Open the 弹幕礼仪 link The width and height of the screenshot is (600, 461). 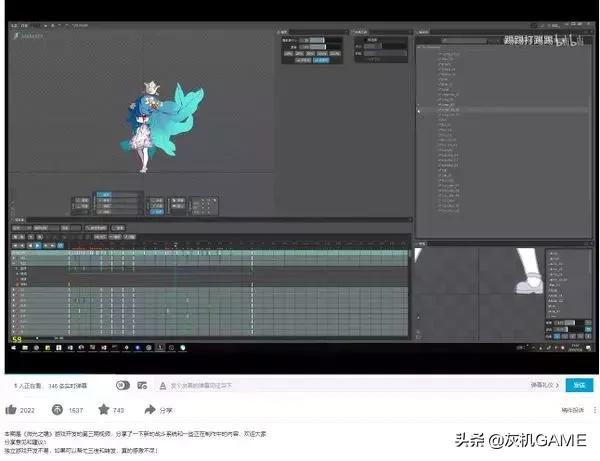[545, 385]
